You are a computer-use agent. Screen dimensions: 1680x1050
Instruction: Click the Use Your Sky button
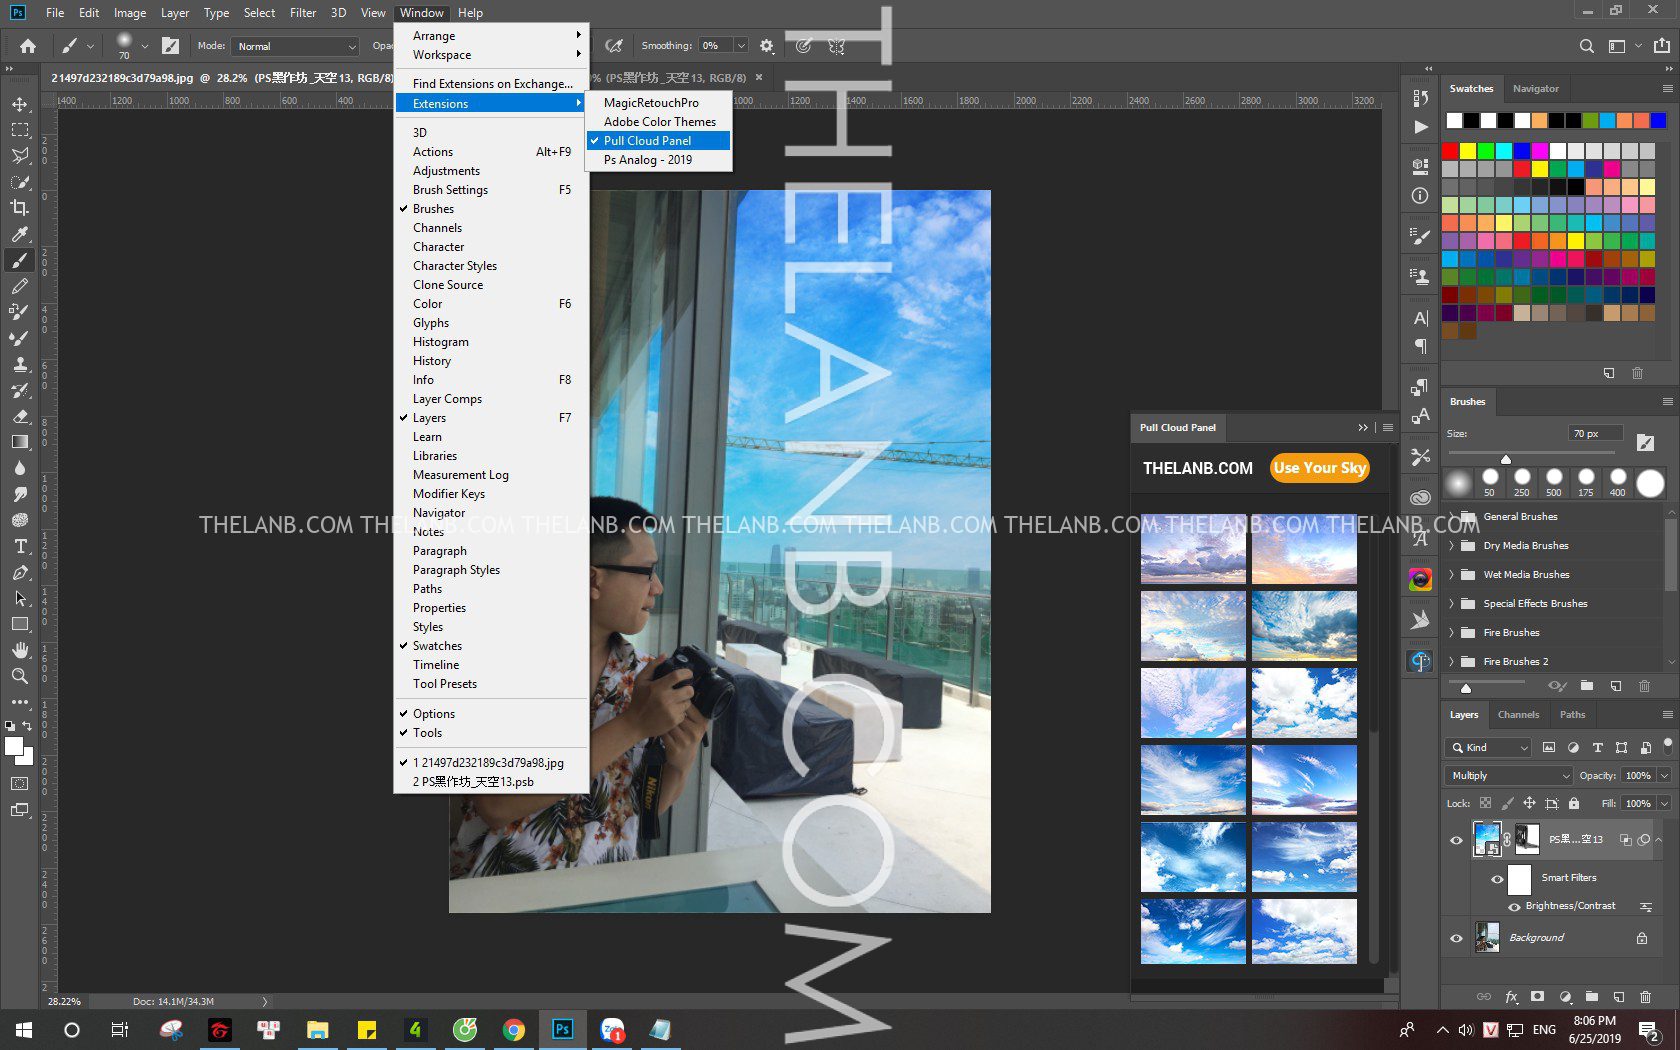click(1319, 468)
